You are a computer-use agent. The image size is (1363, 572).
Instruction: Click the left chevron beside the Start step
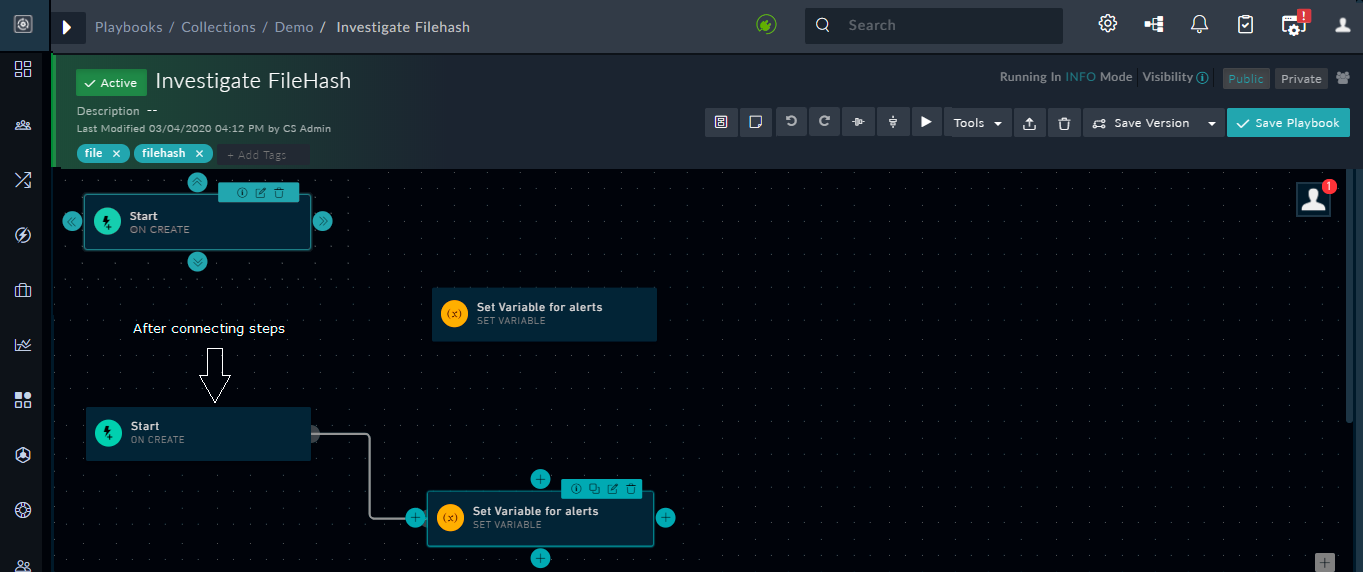pos(72,221)
